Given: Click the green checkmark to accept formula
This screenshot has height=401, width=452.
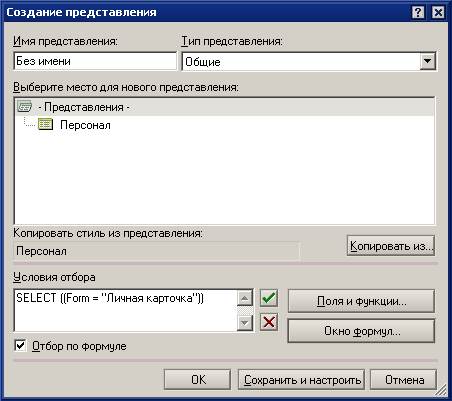Looking at the screenshot, I should [x=269, y=297].
